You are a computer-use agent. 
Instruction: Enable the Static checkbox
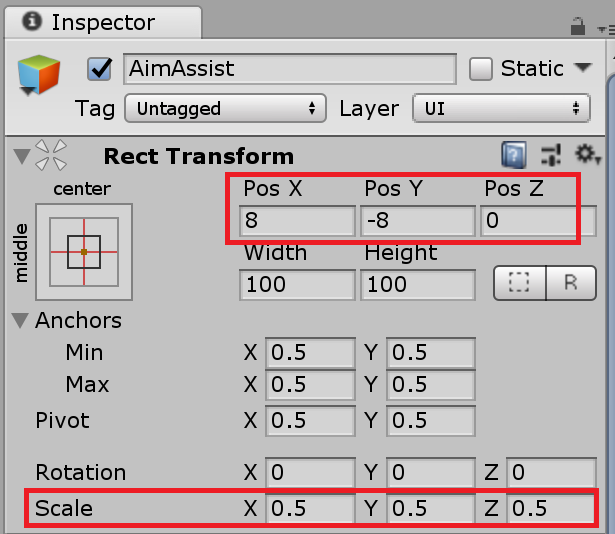(x=481, y=69)
